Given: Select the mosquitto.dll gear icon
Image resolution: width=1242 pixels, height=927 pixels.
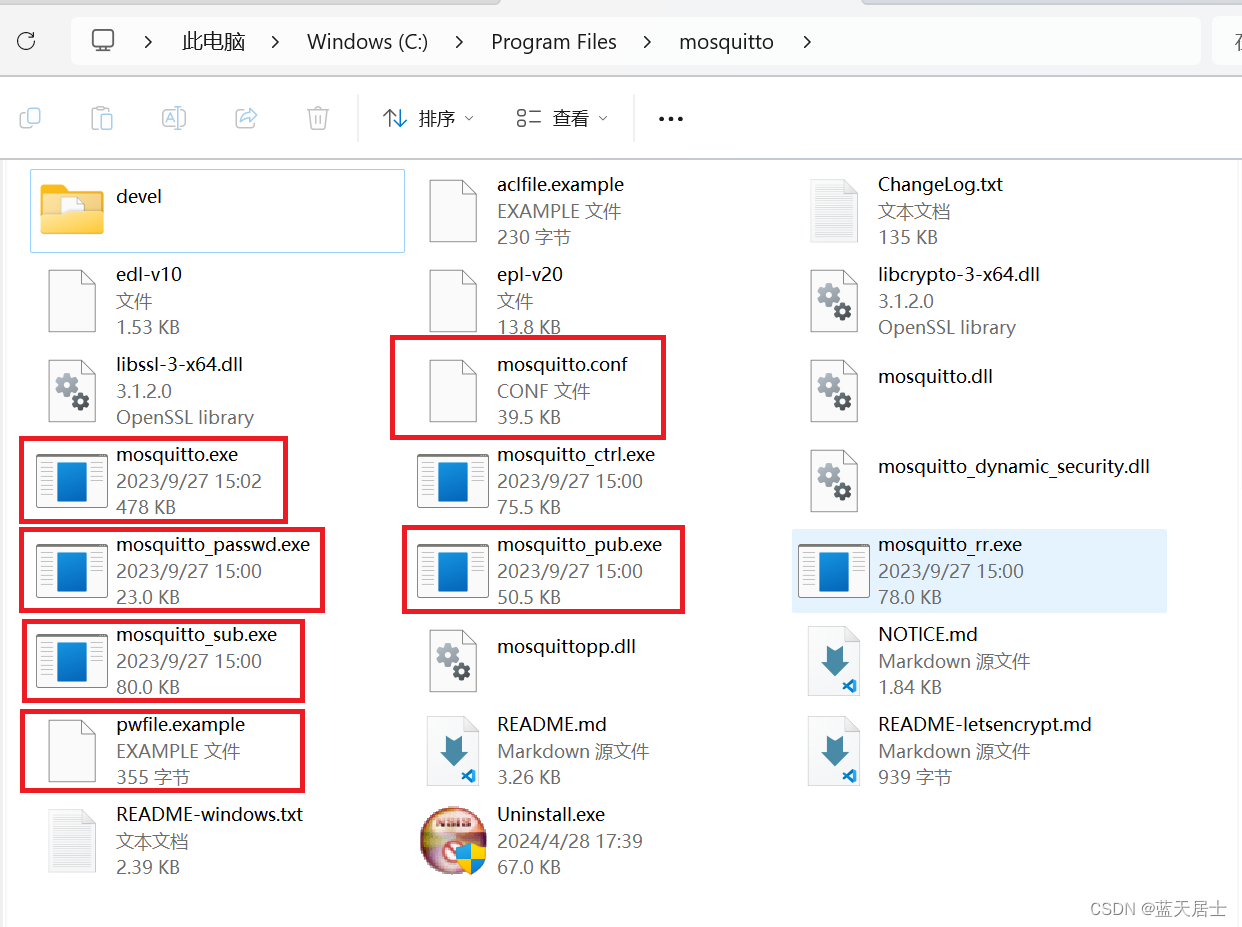Looking at the screenshot, I should click(x=834, y=390).
